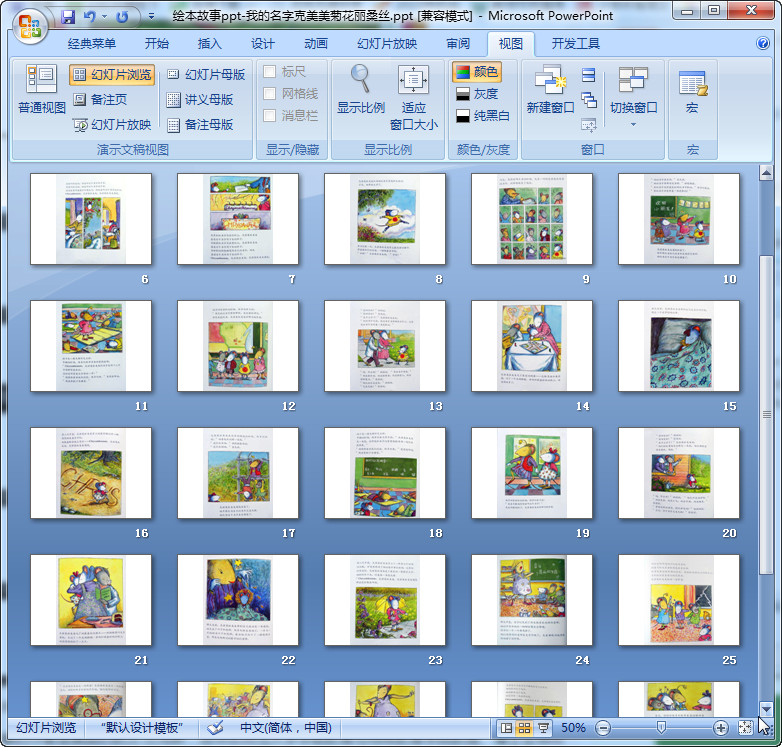The width and height of the screenshot is (782, 747).
Task: Open the undo history dropdown arrow
Action: pyautogui.click(x=104, y=16)
